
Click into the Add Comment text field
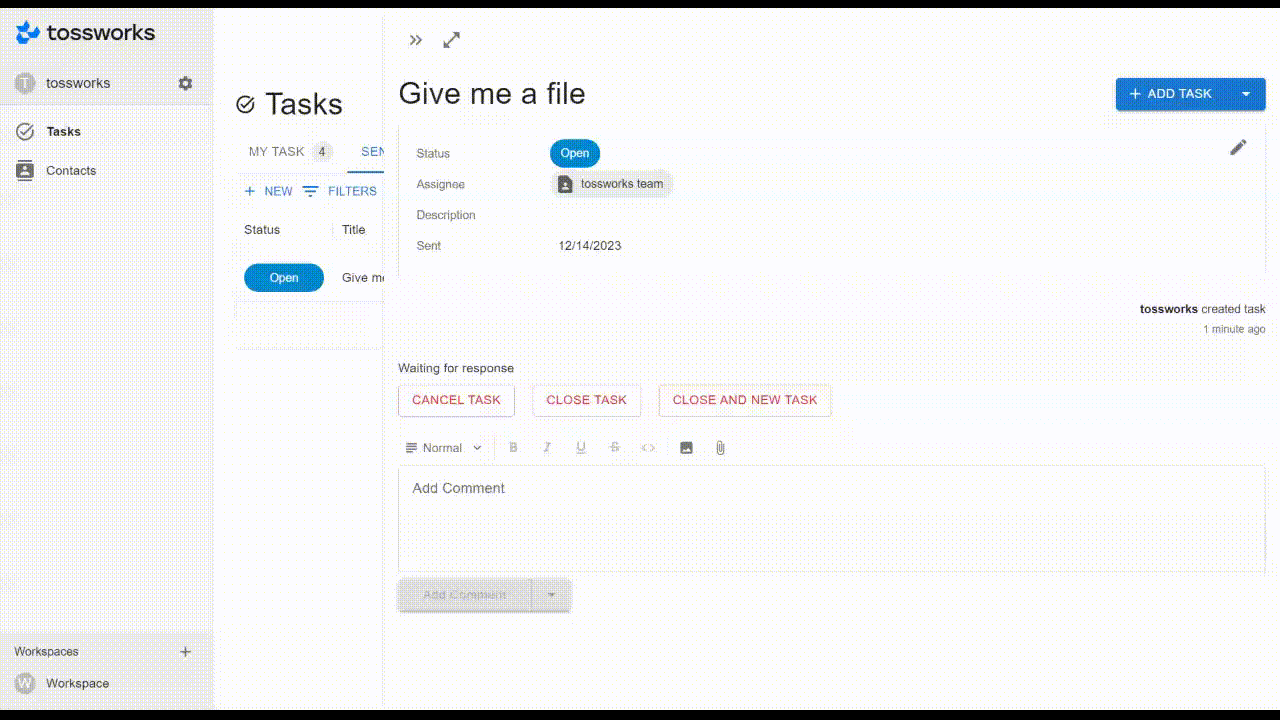click(x=830, y=518)
